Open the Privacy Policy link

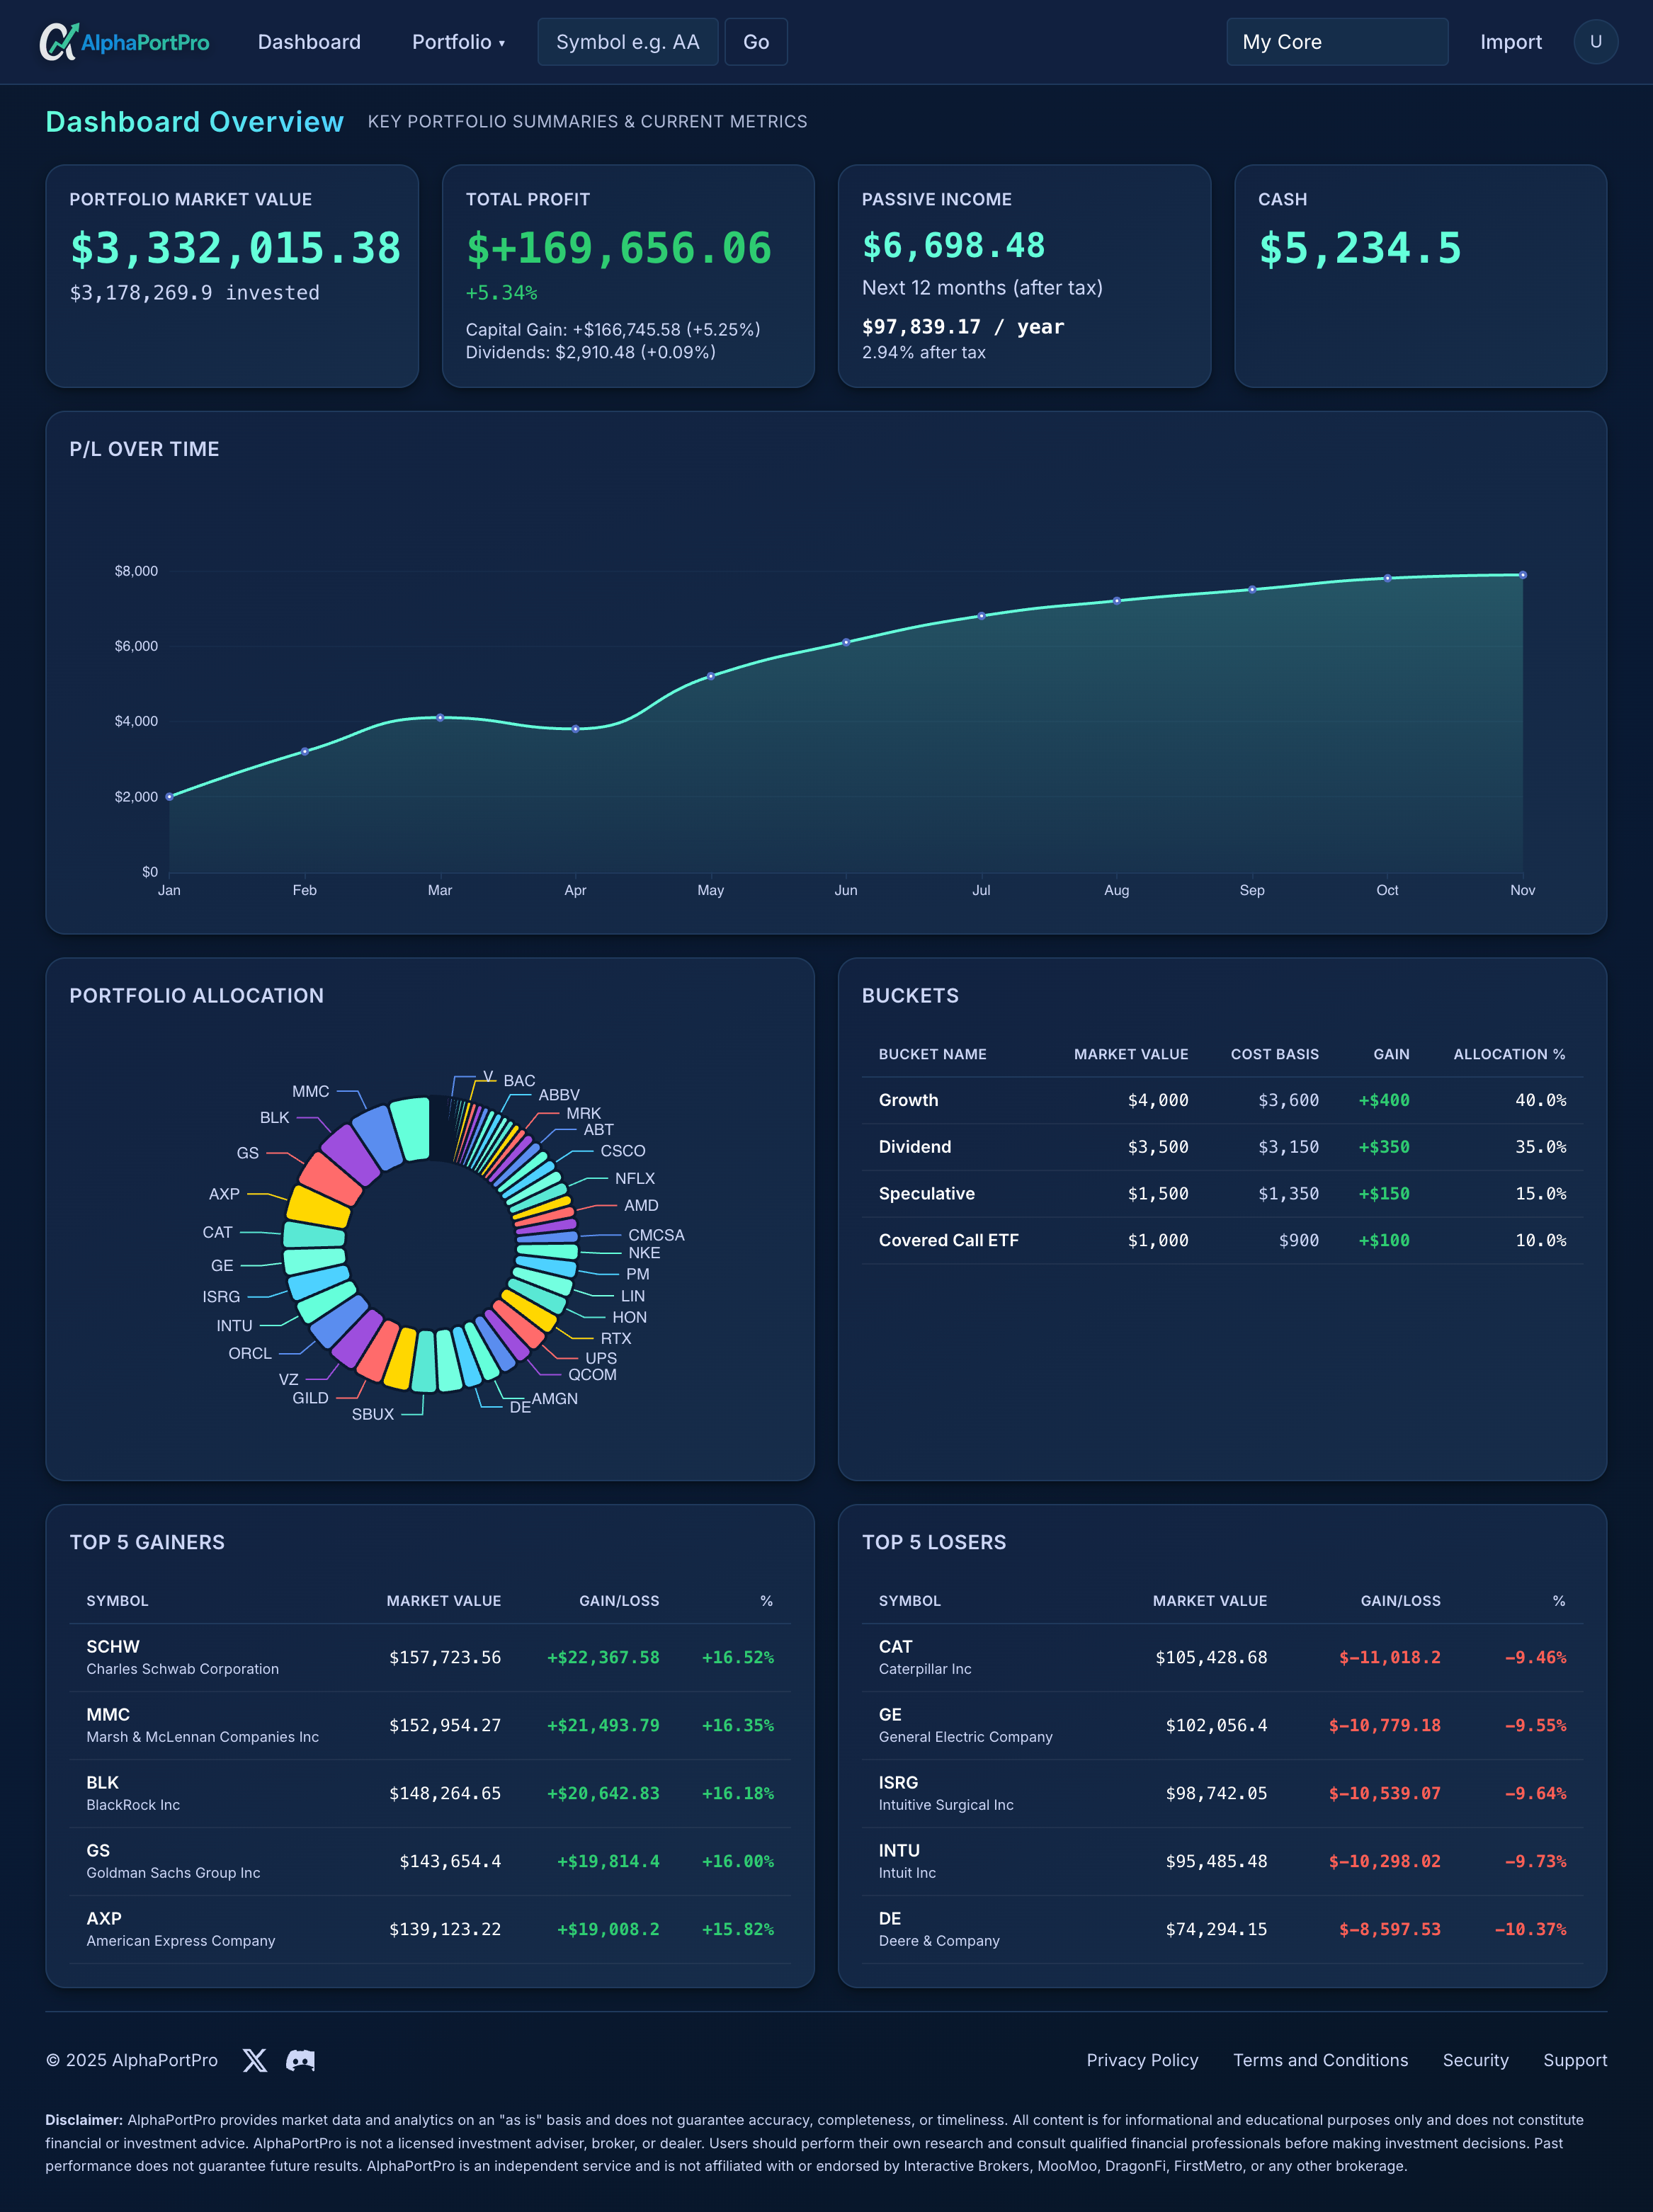[x=1142, y=2060]
